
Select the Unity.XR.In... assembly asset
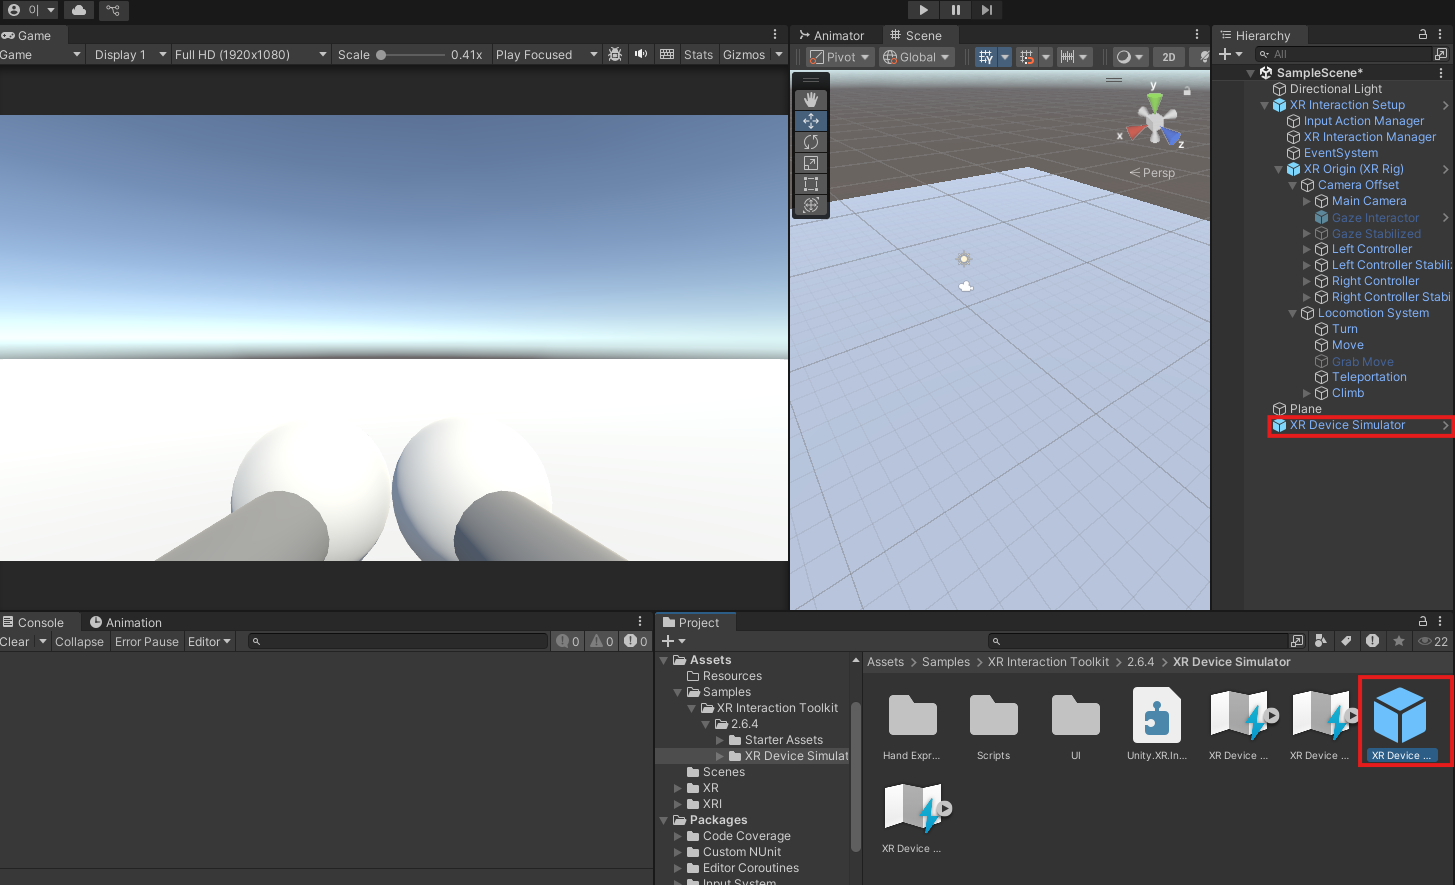1156,724
